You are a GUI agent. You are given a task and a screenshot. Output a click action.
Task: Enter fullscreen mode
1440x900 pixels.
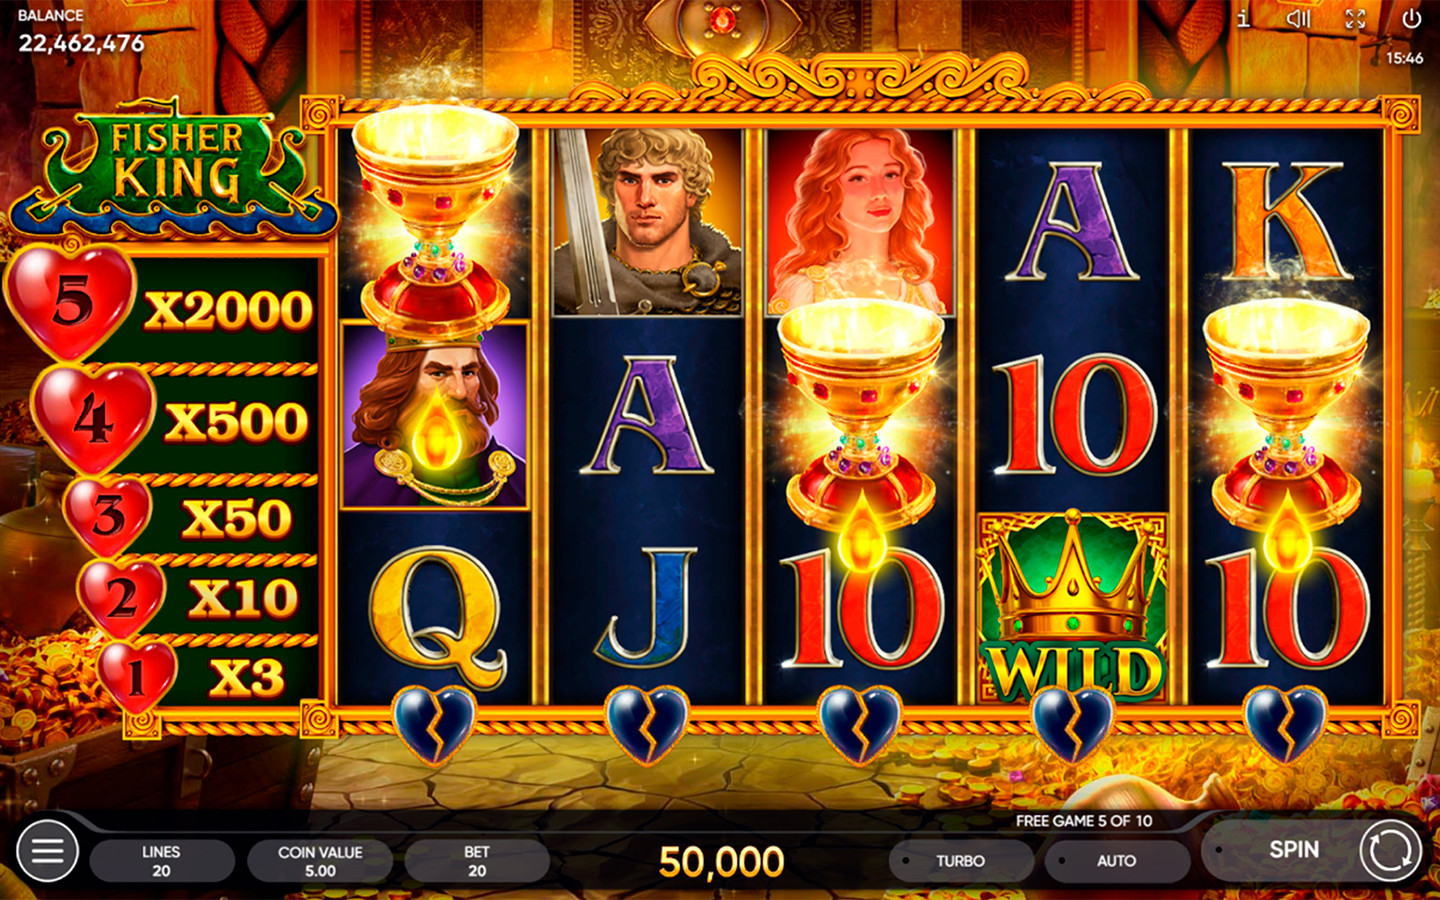[1355, 18]
